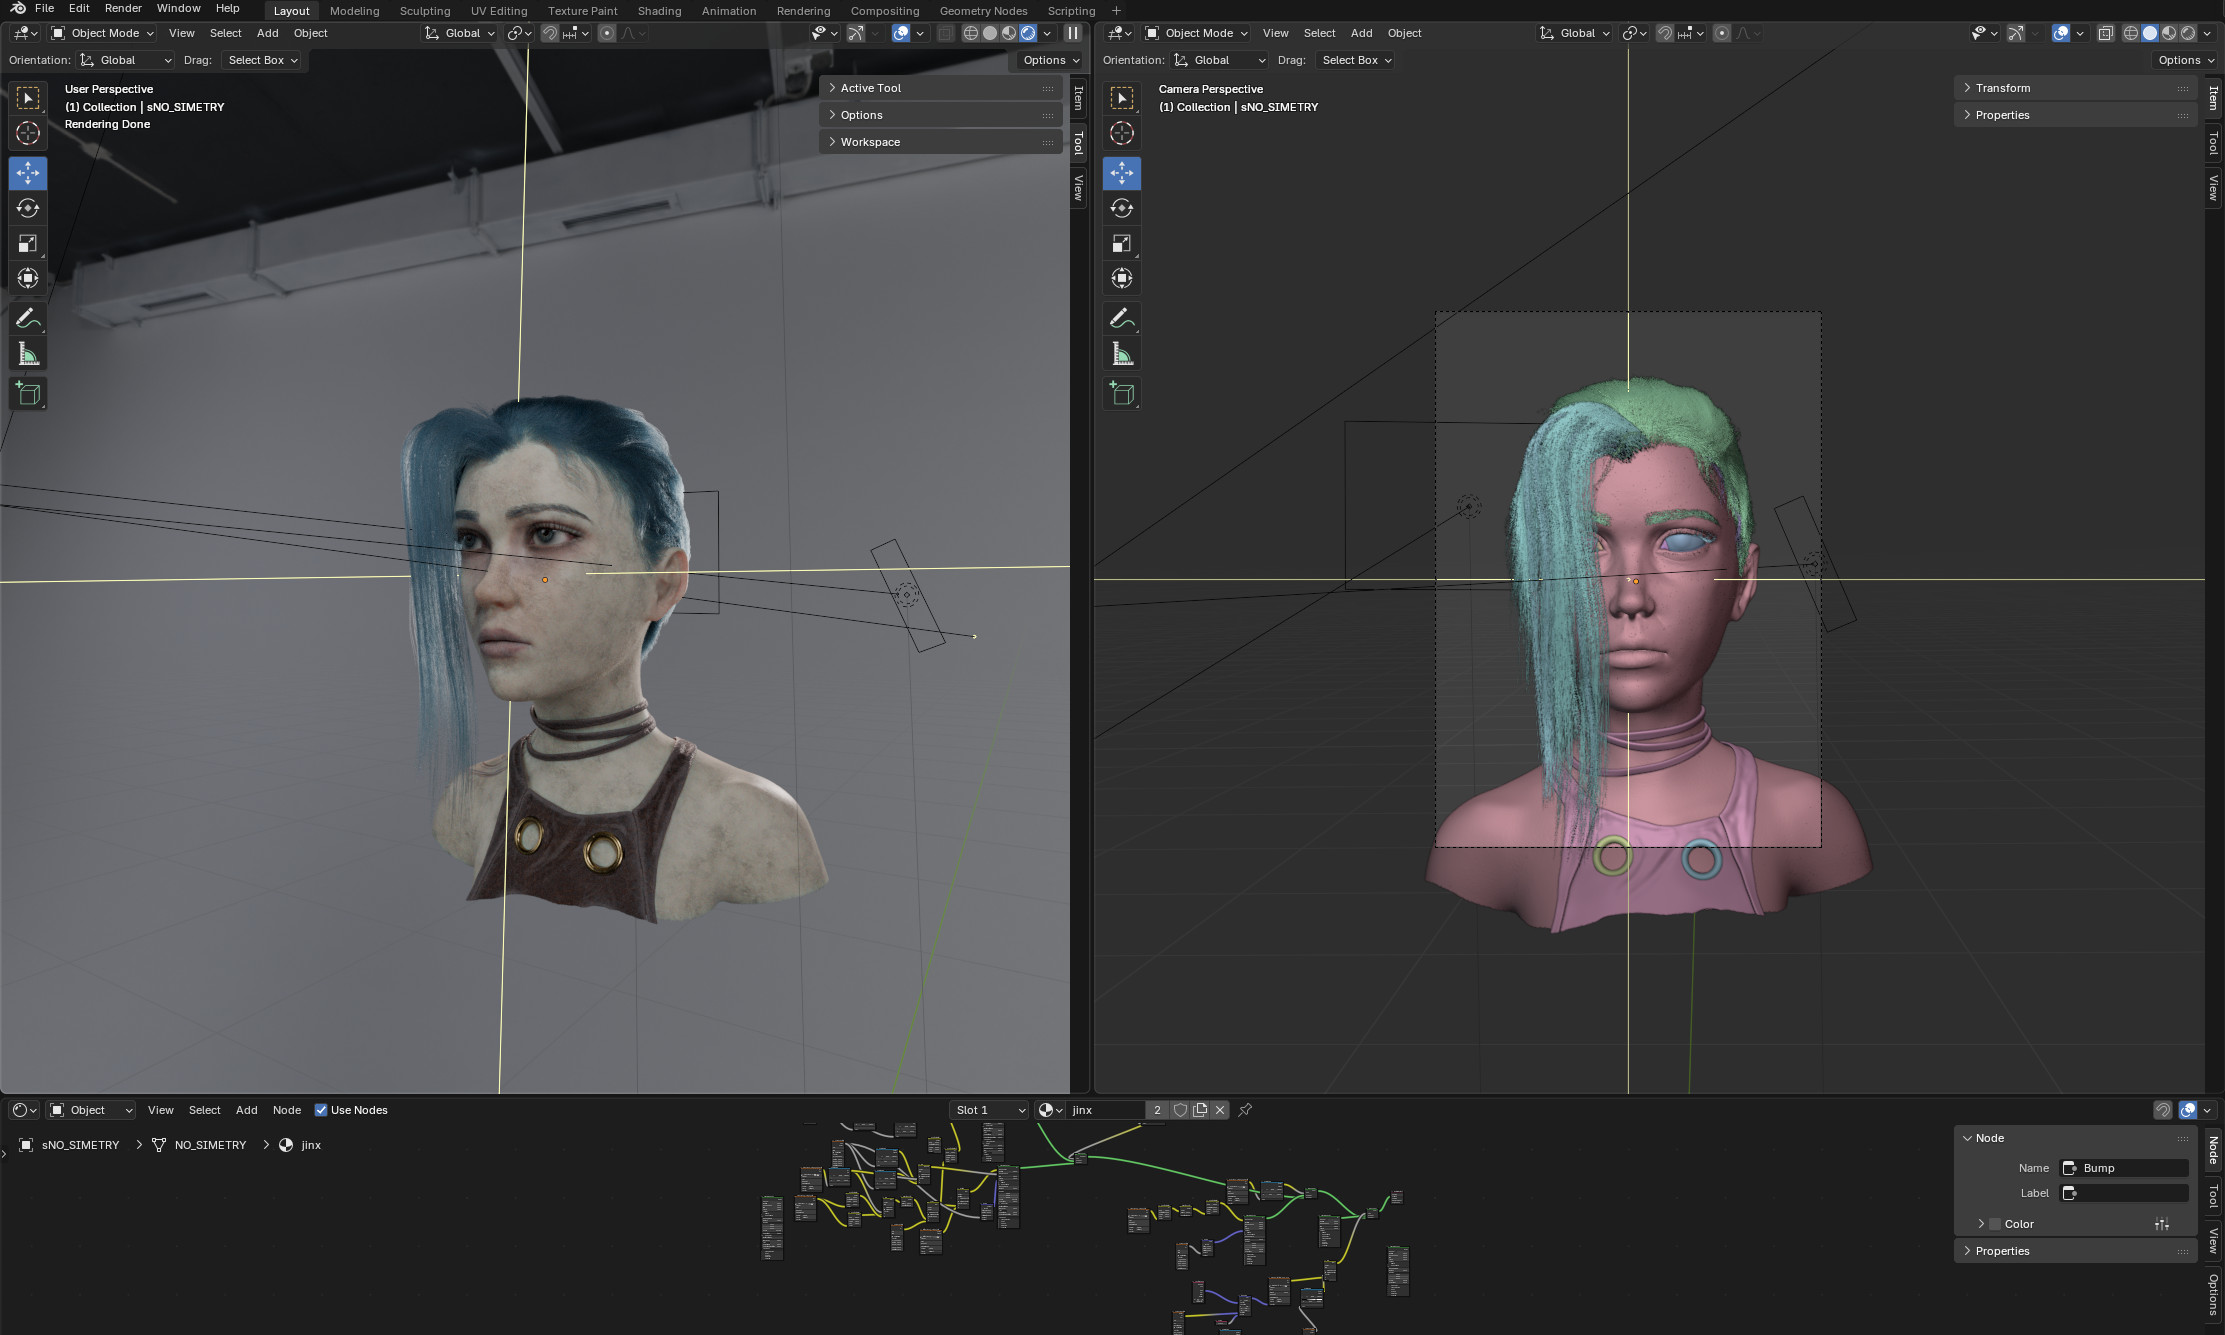Toggle snapping magnet in left viewport header
This screenshot has height=1335, width=2225.
(x=550, y=33)
